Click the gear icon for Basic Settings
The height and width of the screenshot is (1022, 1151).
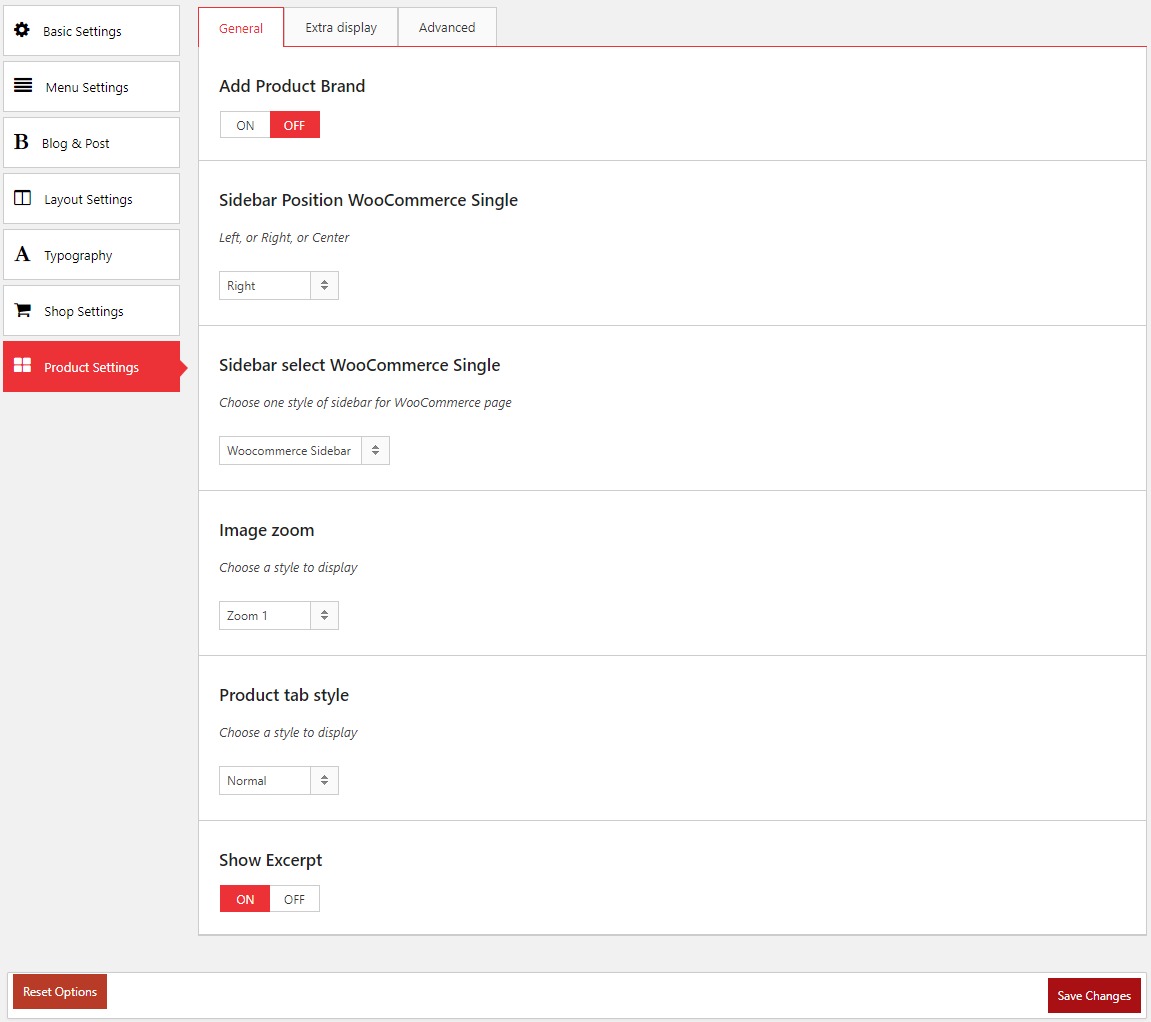[22, 31]
